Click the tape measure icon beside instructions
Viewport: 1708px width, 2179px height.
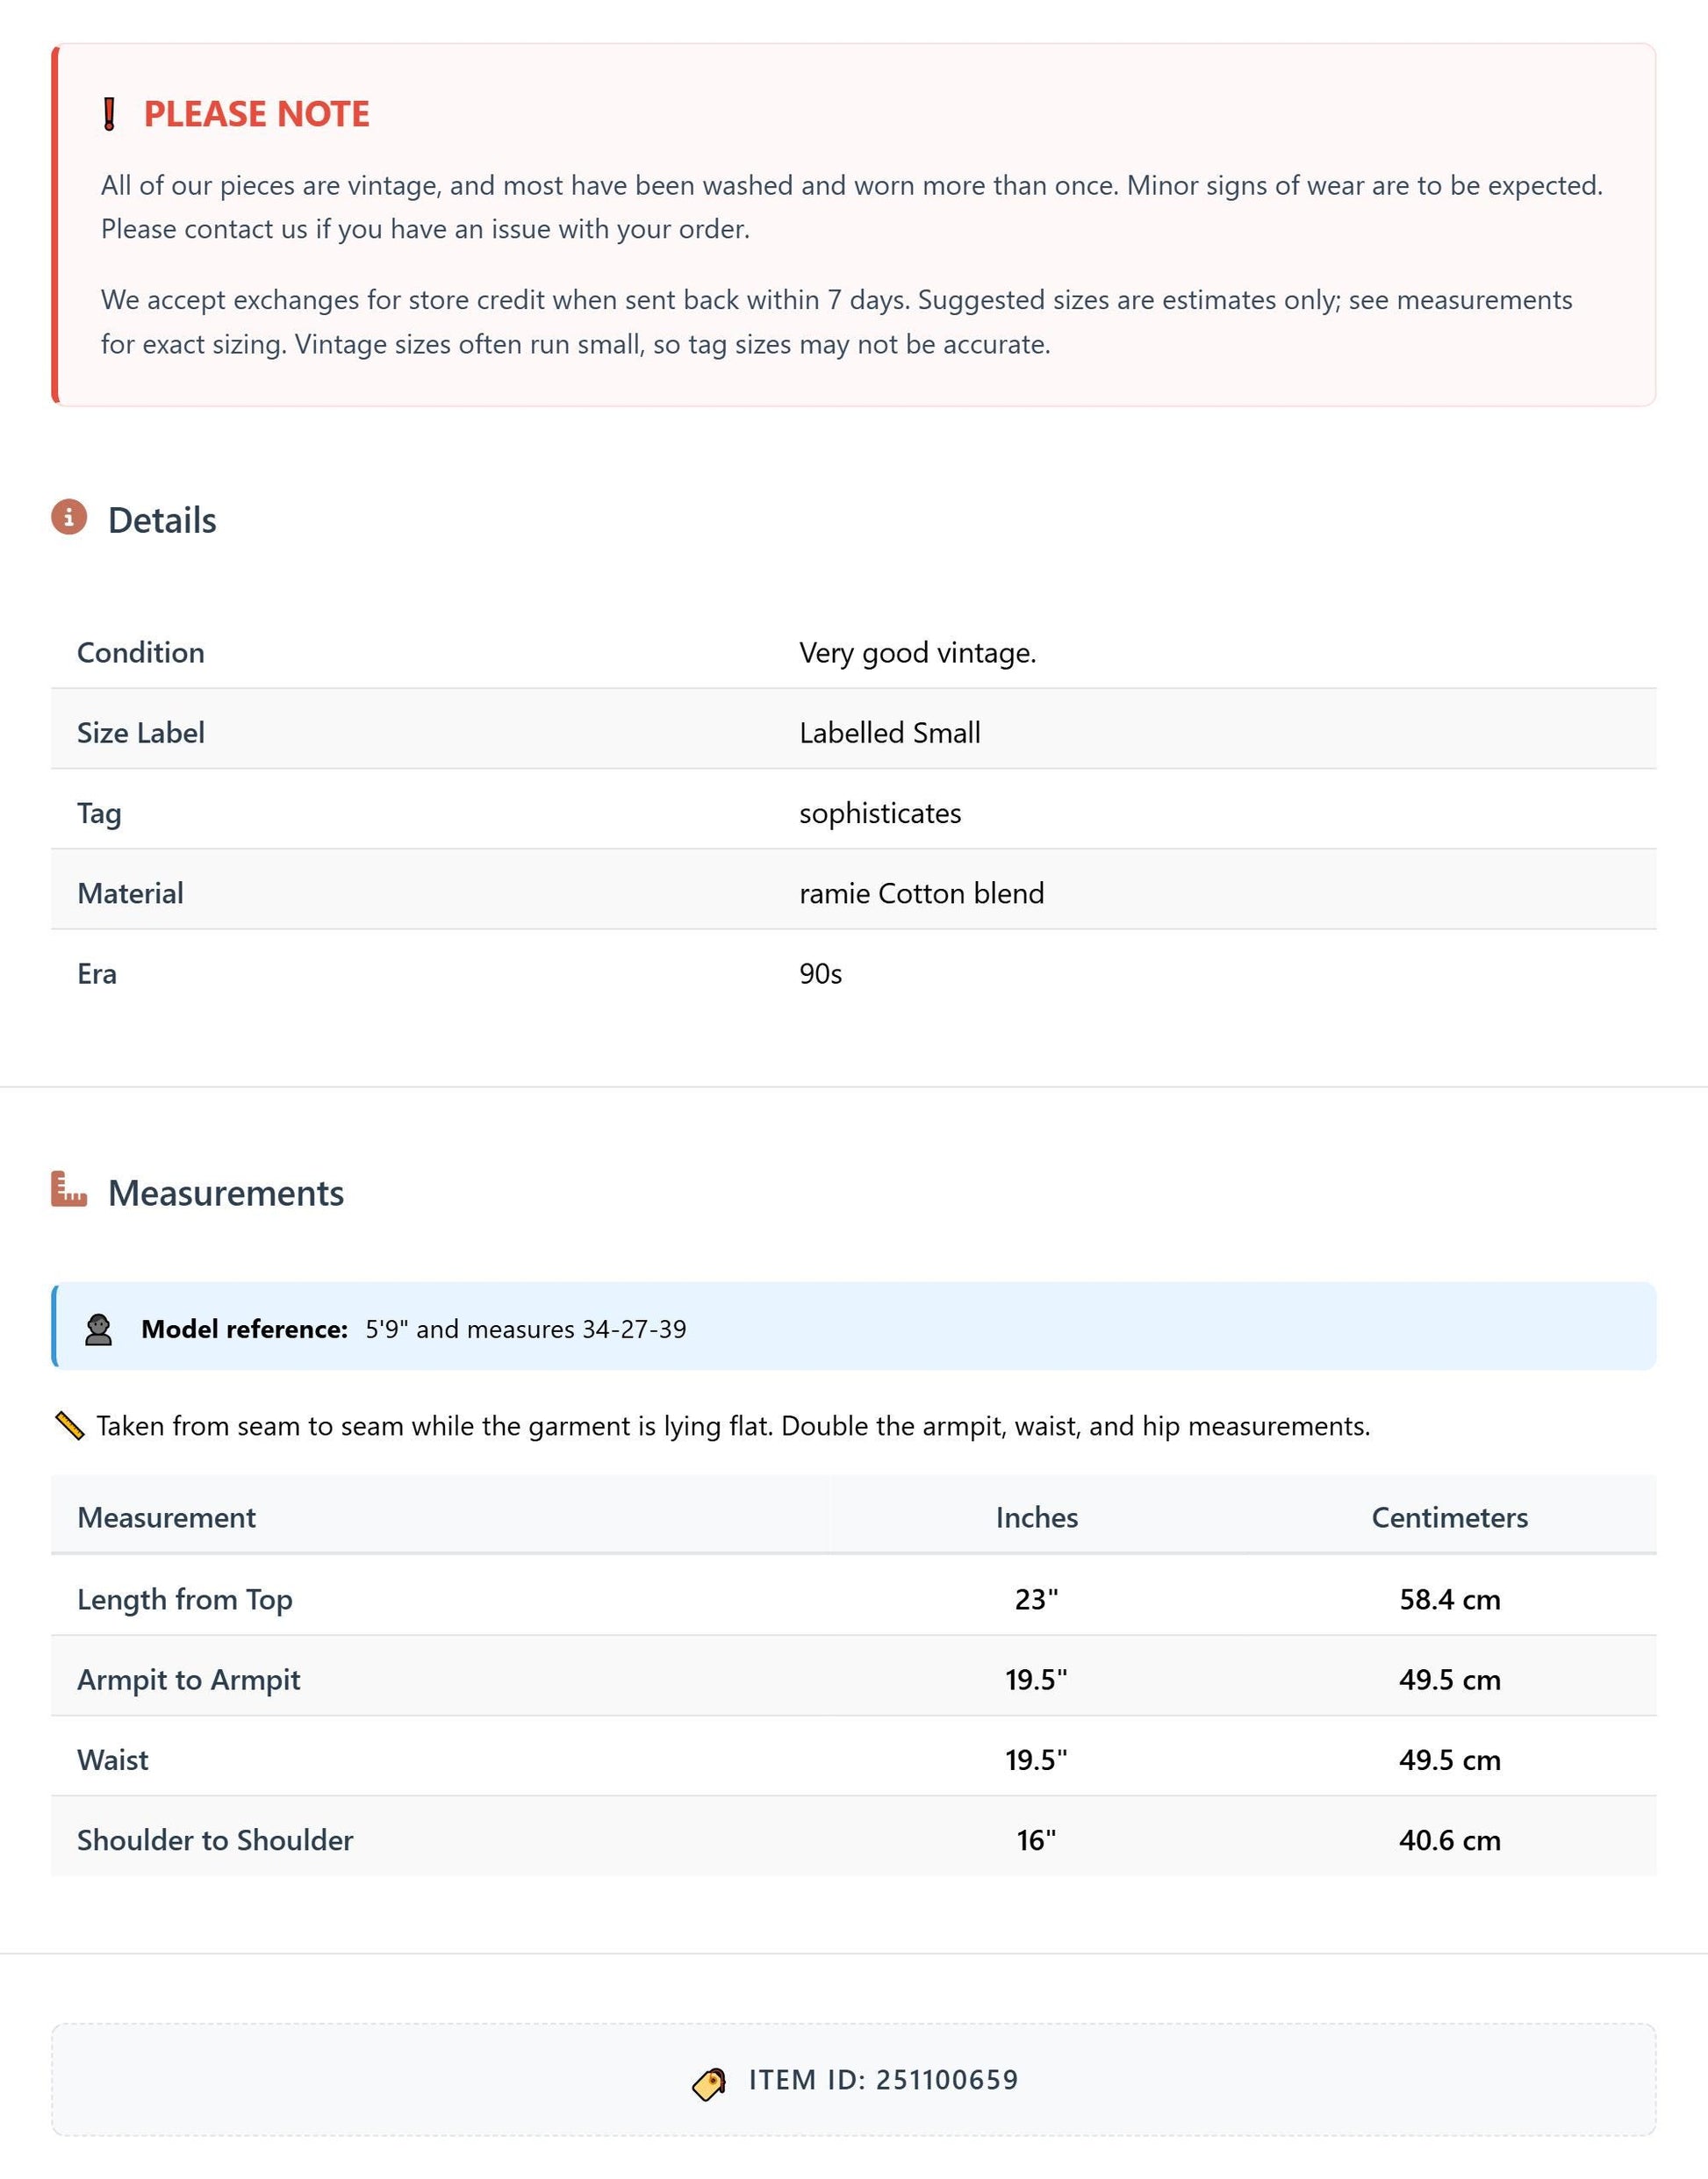pos(69,1426)
